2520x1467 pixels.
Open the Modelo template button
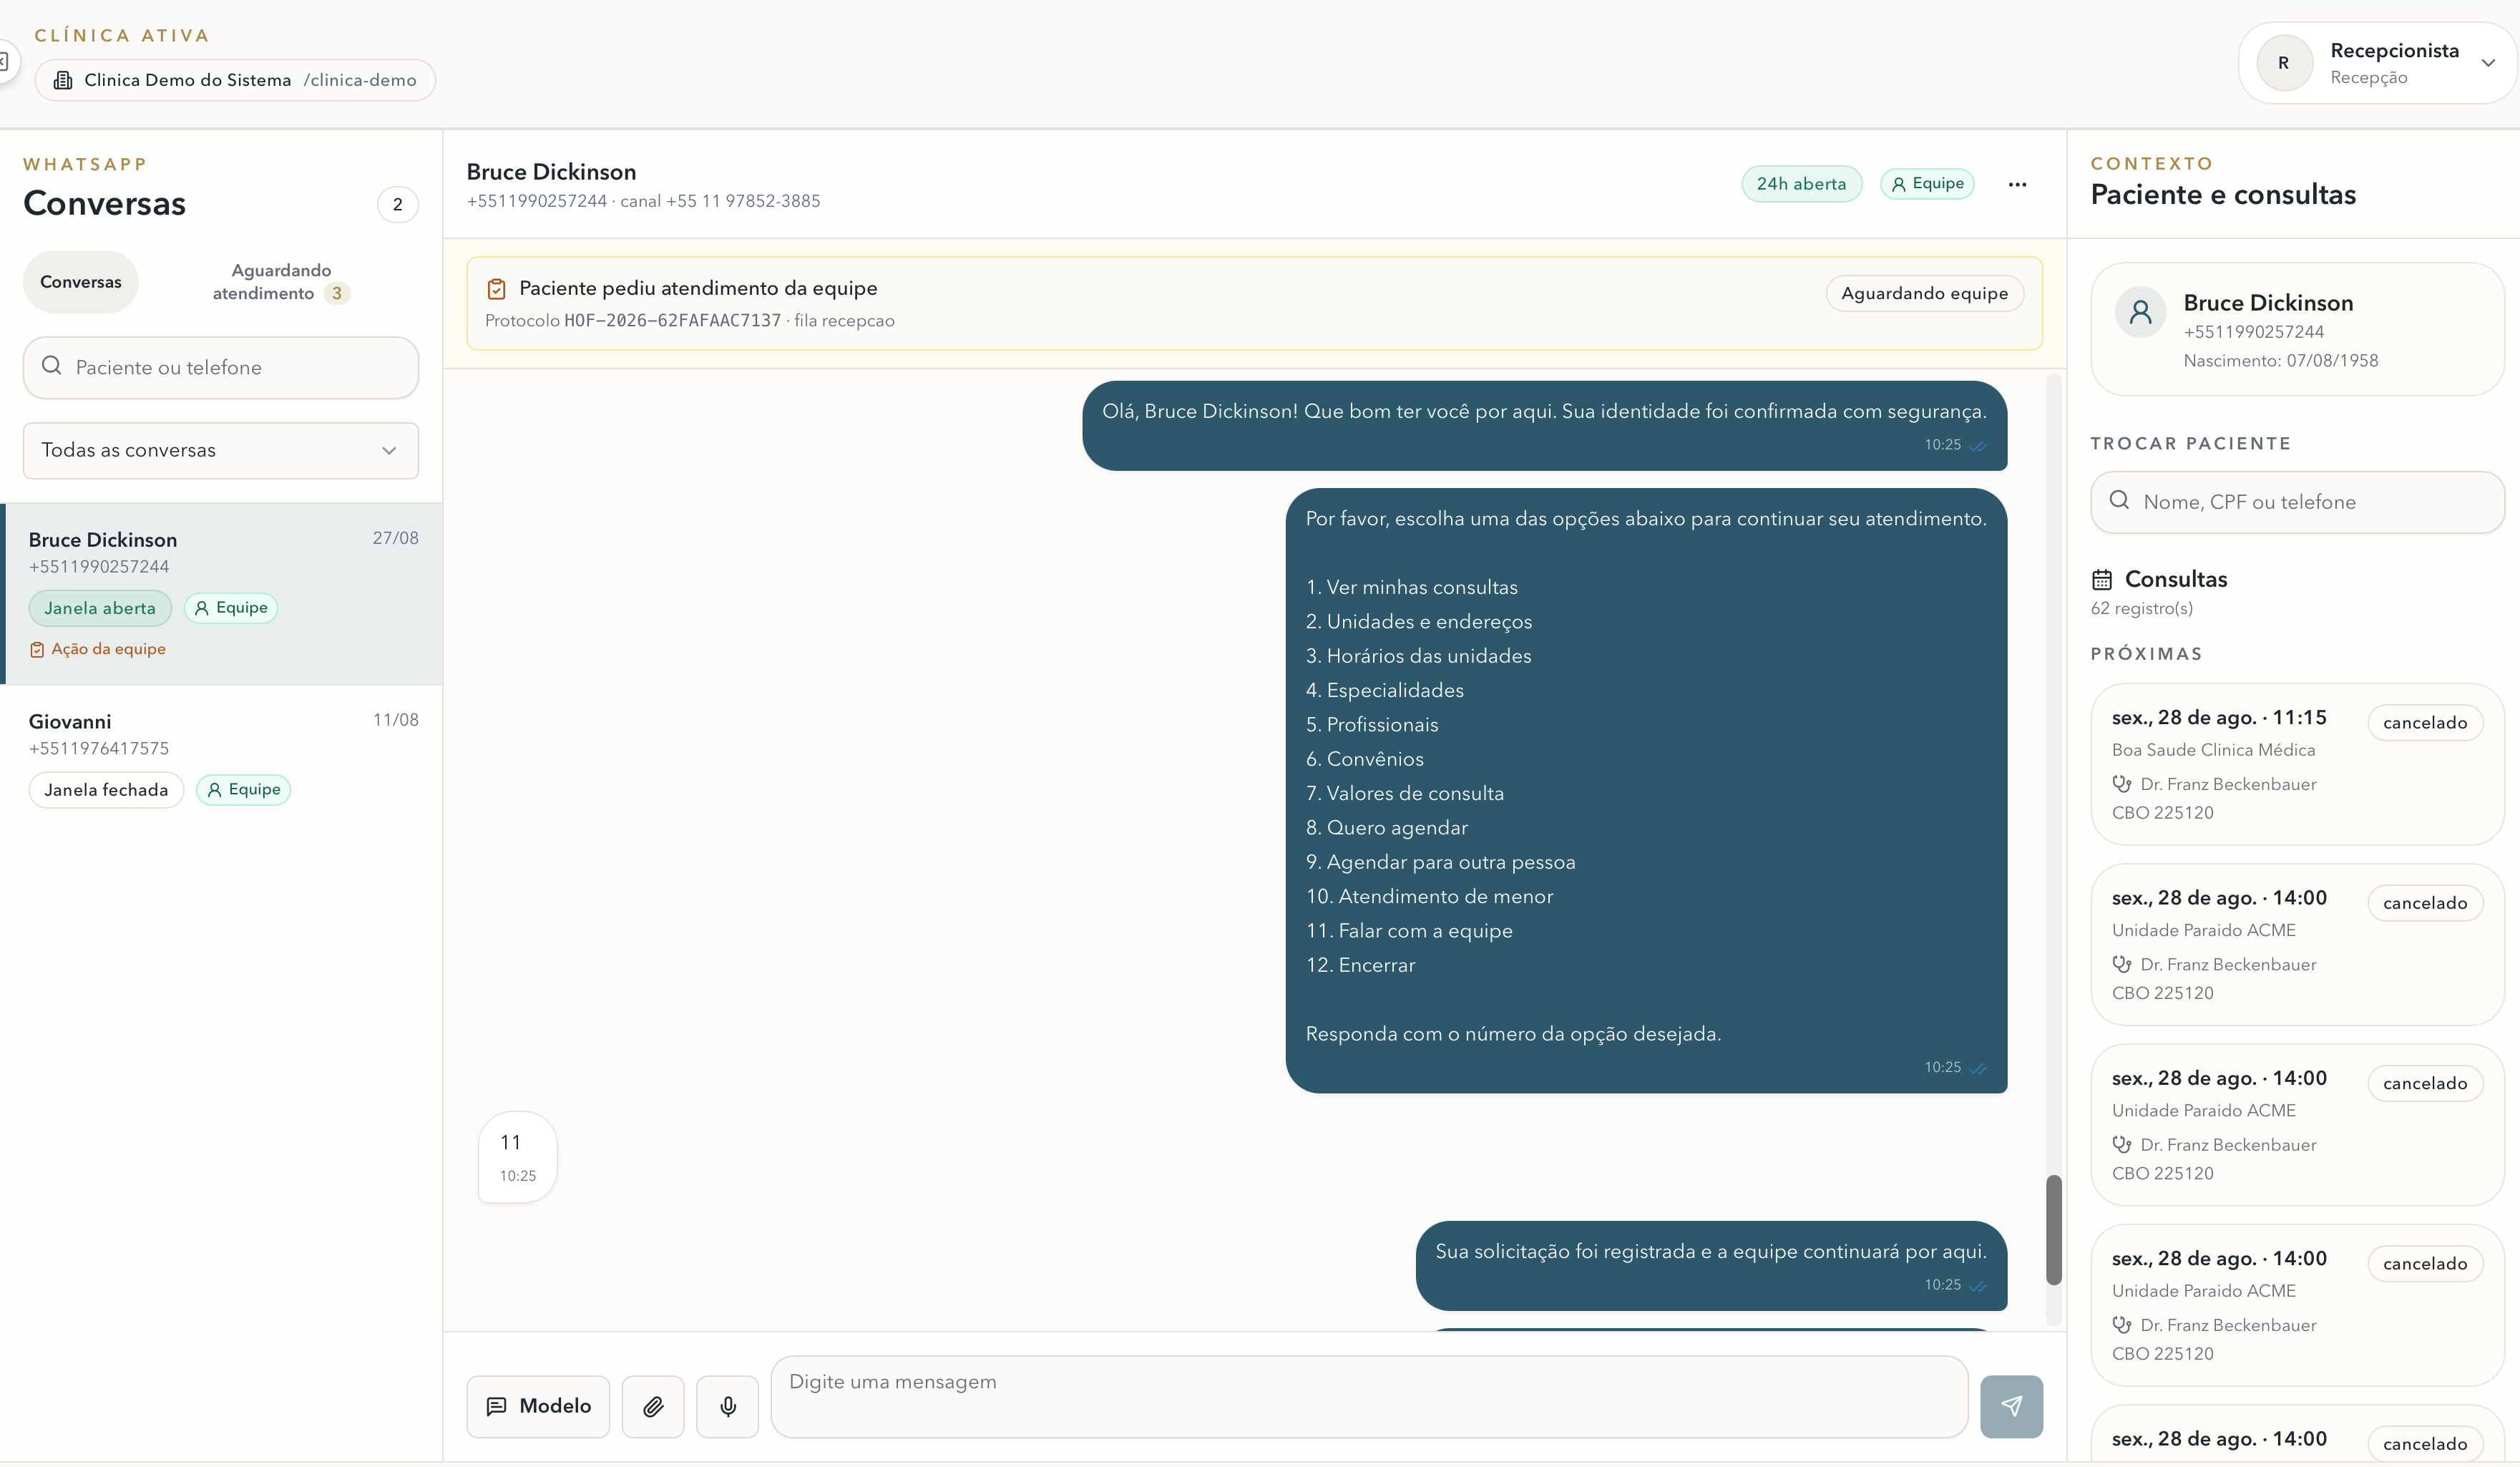(538, 1406)
